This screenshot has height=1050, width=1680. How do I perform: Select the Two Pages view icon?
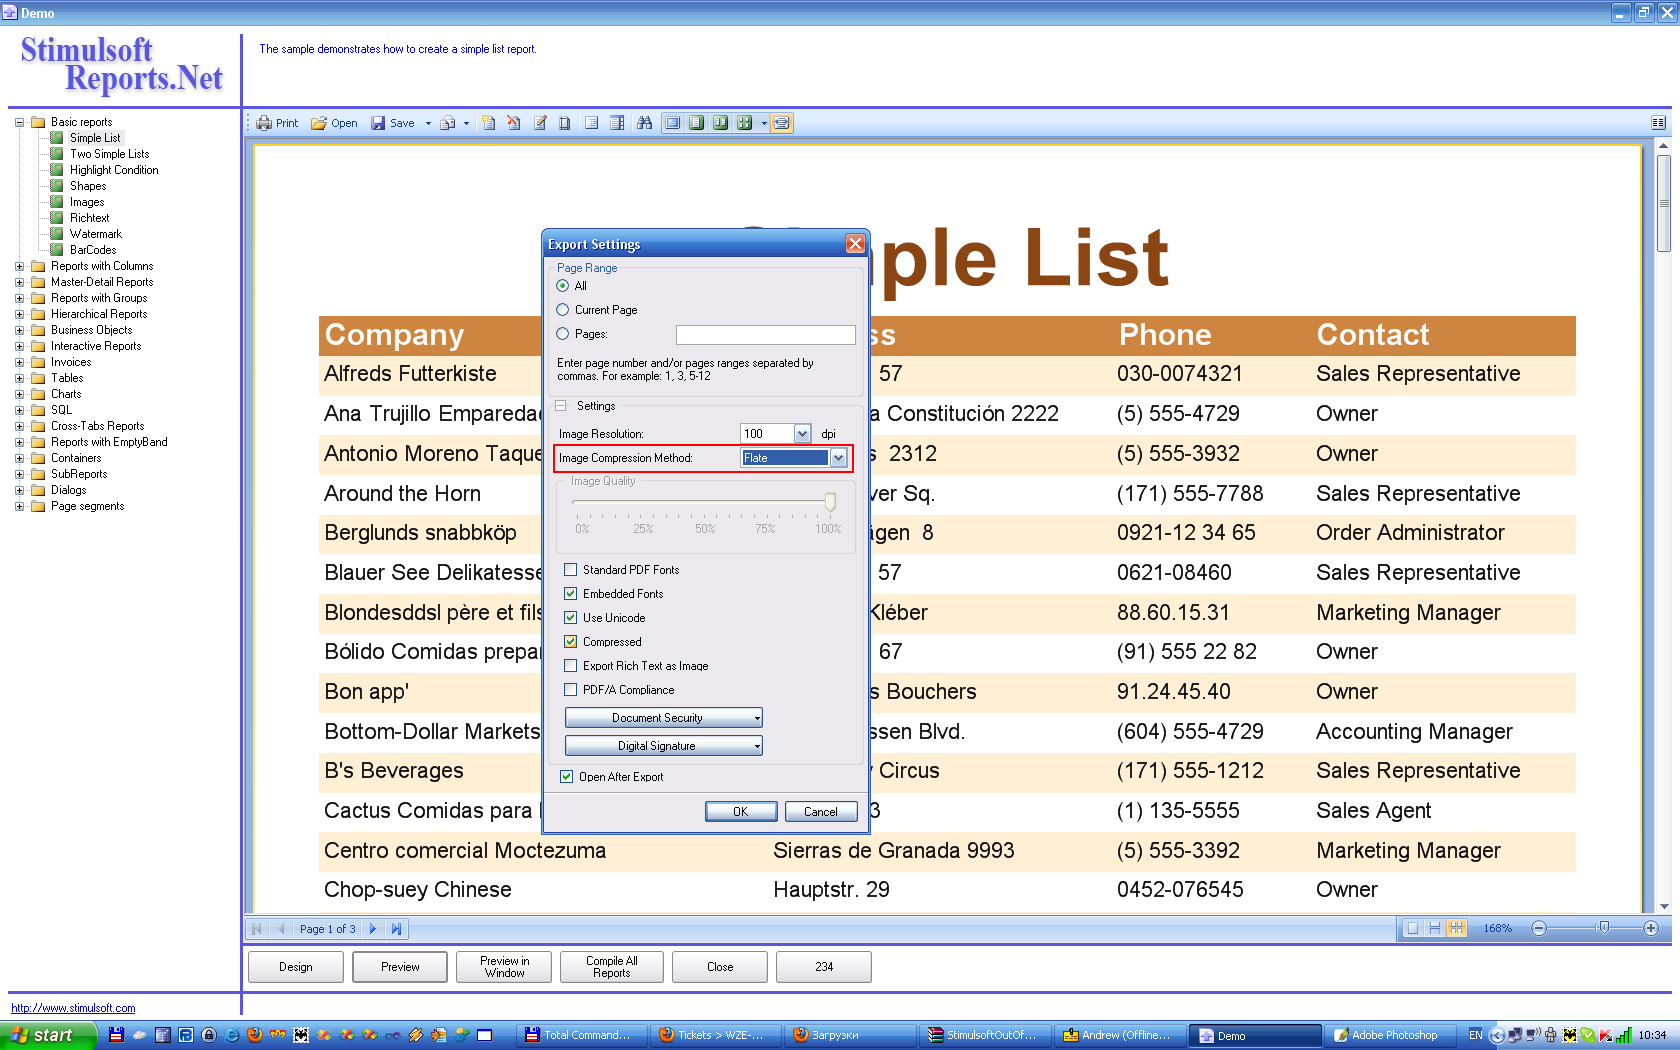point(720,123)
